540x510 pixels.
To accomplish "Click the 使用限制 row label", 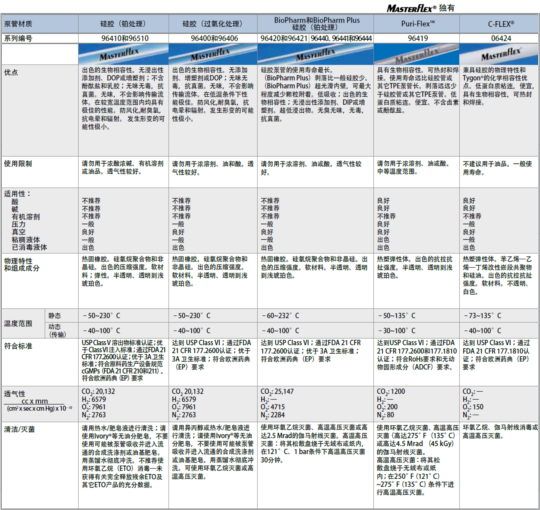I will 18,164.
